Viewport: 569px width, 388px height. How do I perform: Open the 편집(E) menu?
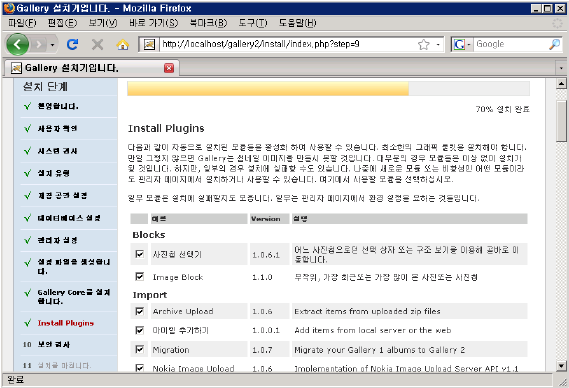point(62,23)
